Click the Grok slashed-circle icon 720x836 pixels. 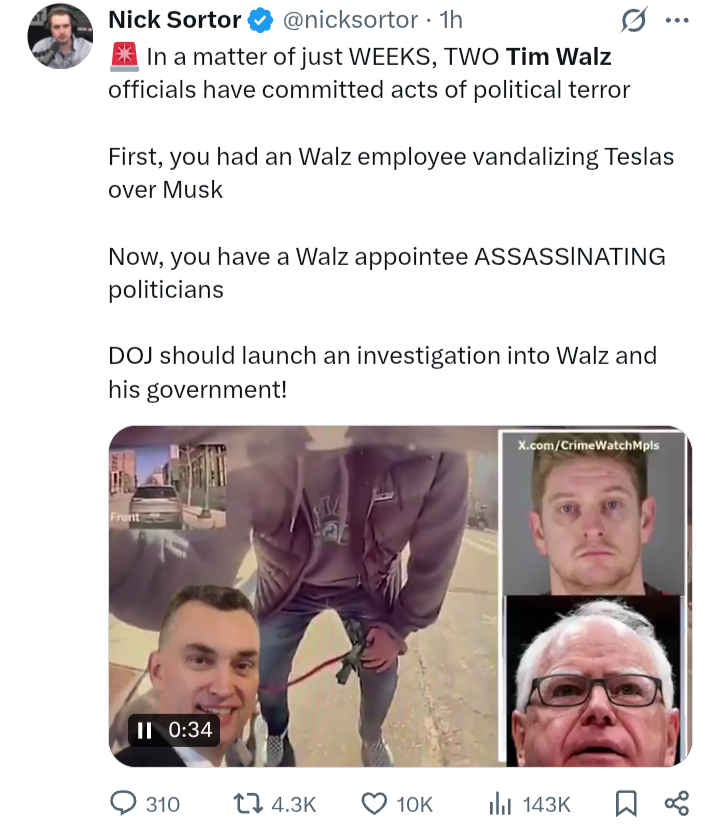[634, 20]
